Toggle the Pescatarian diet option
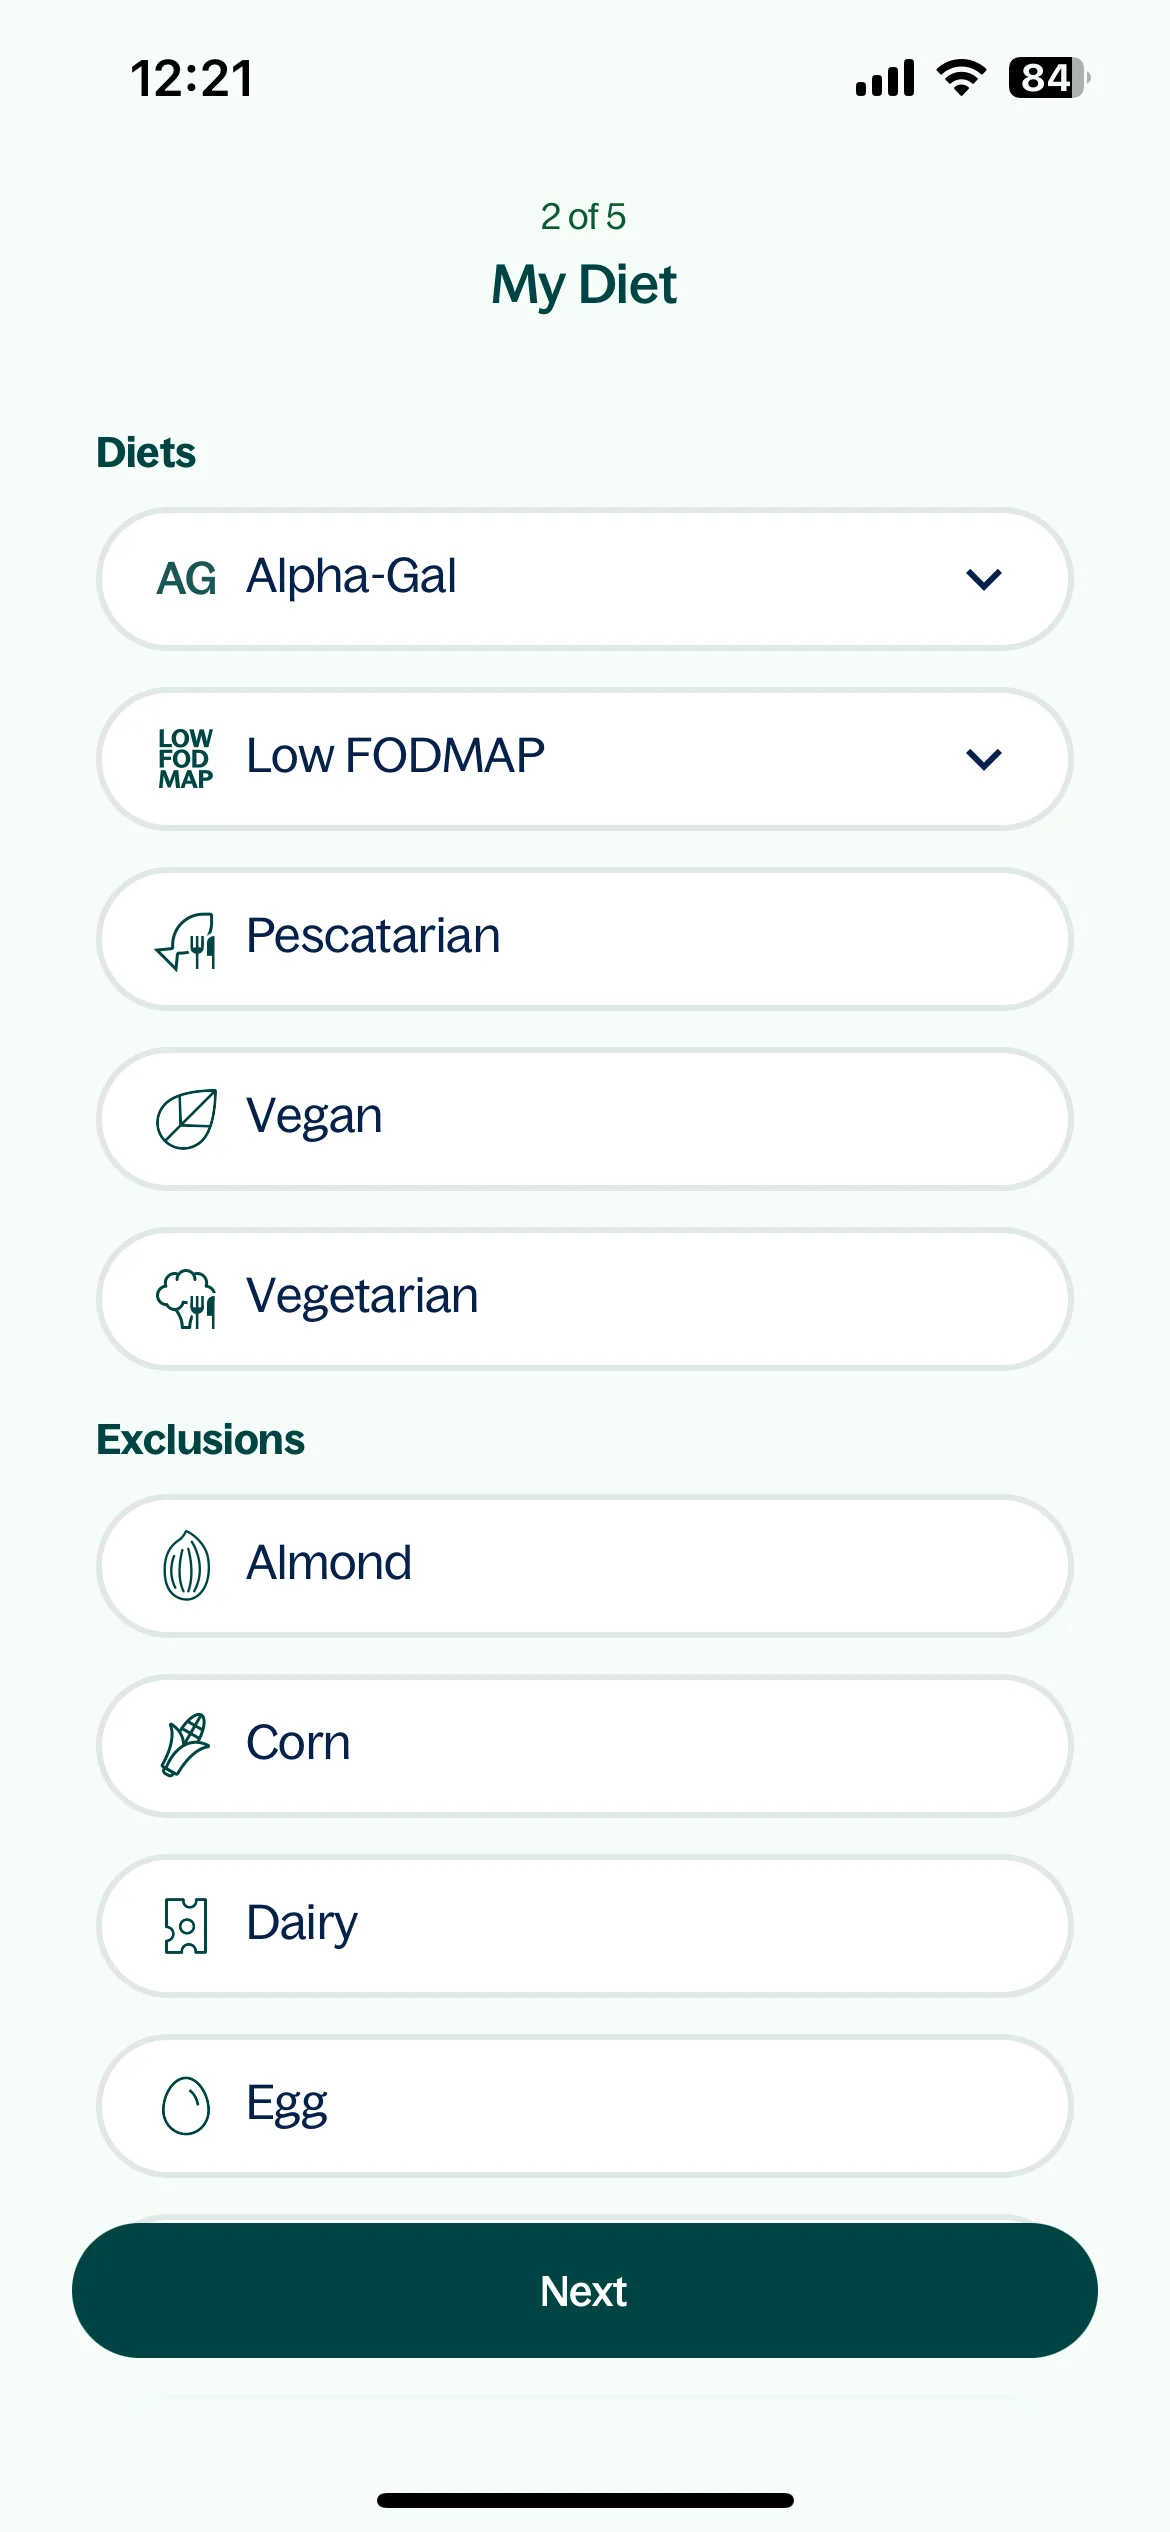The image size is (1170, 2532). click(x=585, y=939)
